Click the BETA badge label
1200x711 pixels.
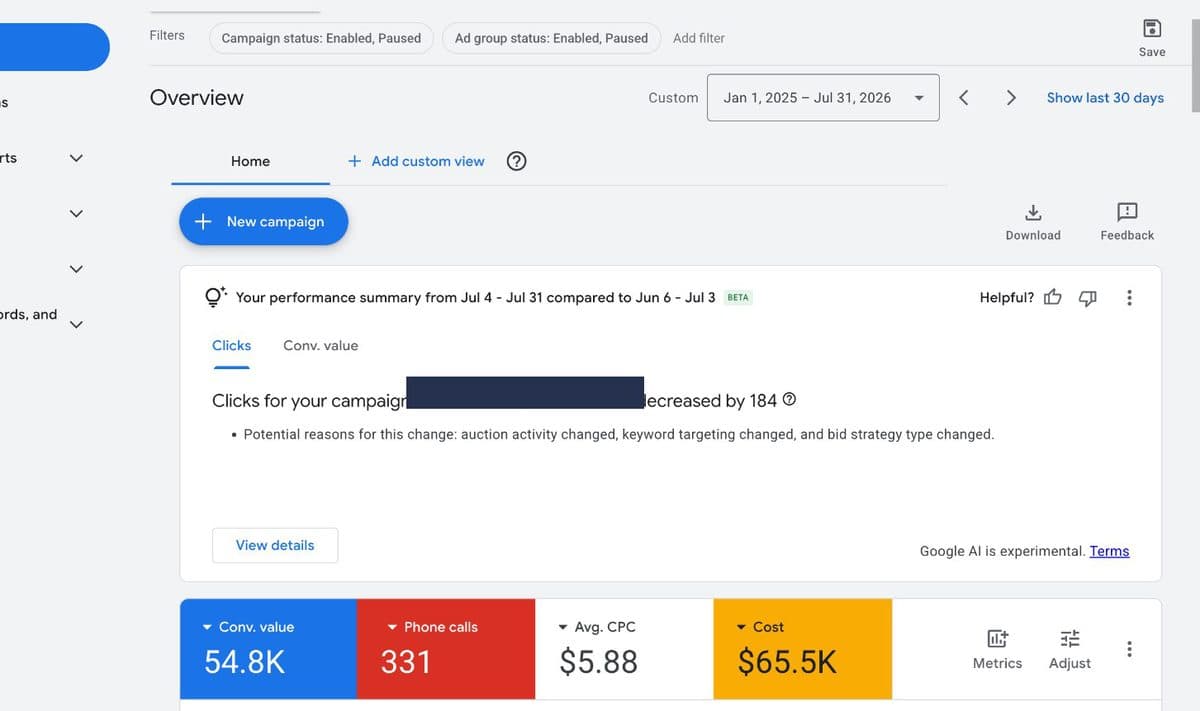(738, 297)
